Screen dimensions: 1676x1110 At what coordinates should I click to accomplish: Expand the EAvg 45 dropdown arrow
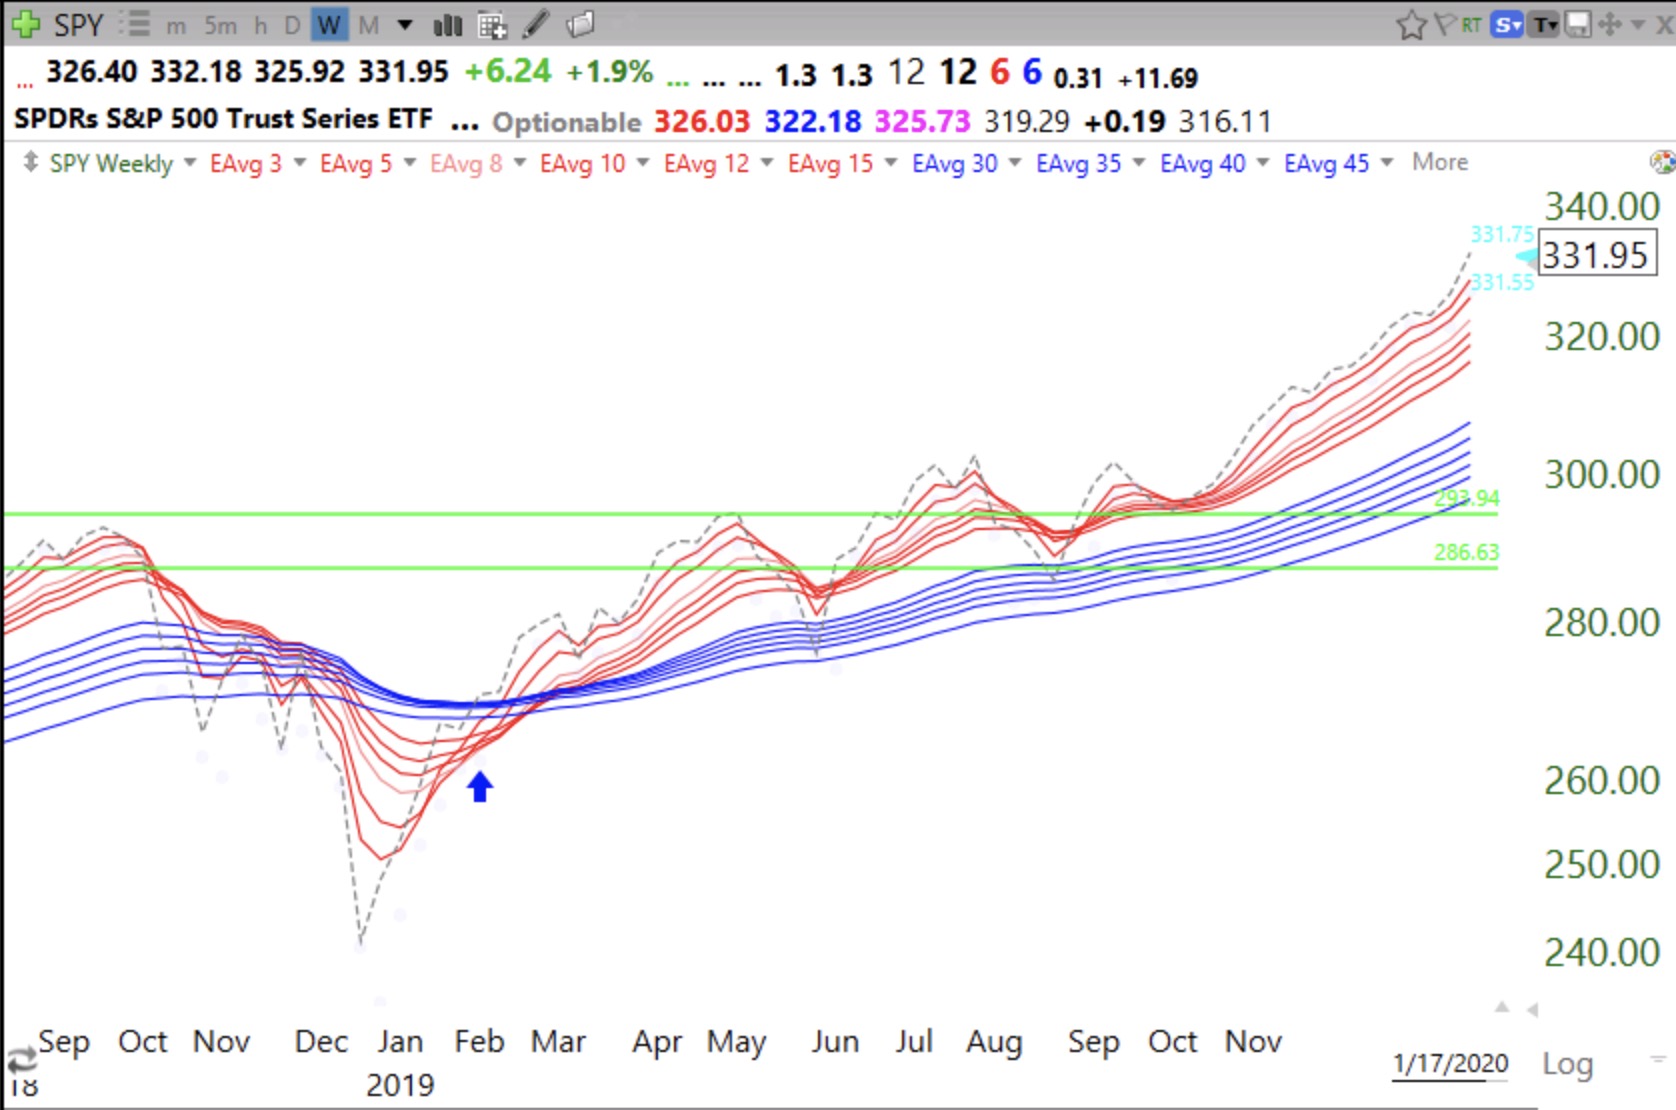click(1386, 161)
